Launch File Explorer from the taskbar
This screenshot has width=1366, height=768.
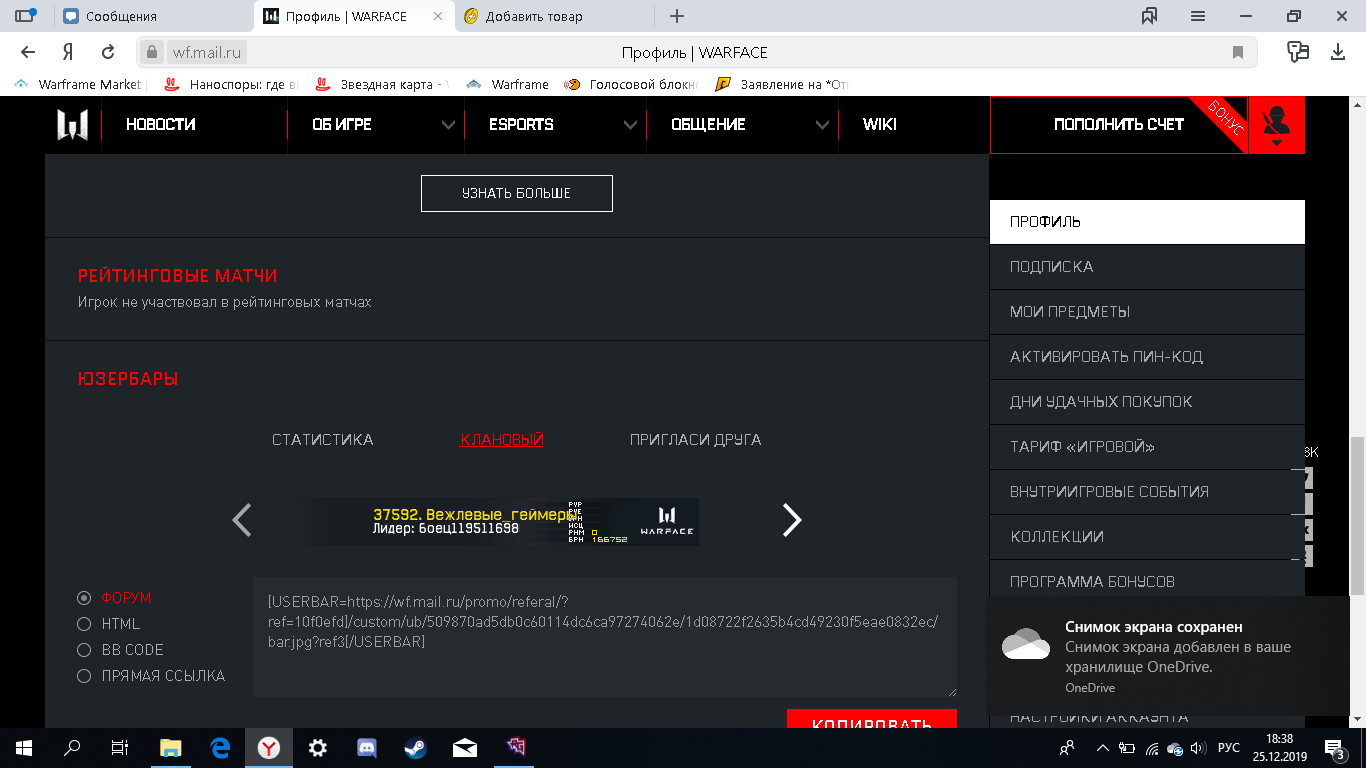coord(171,748)
